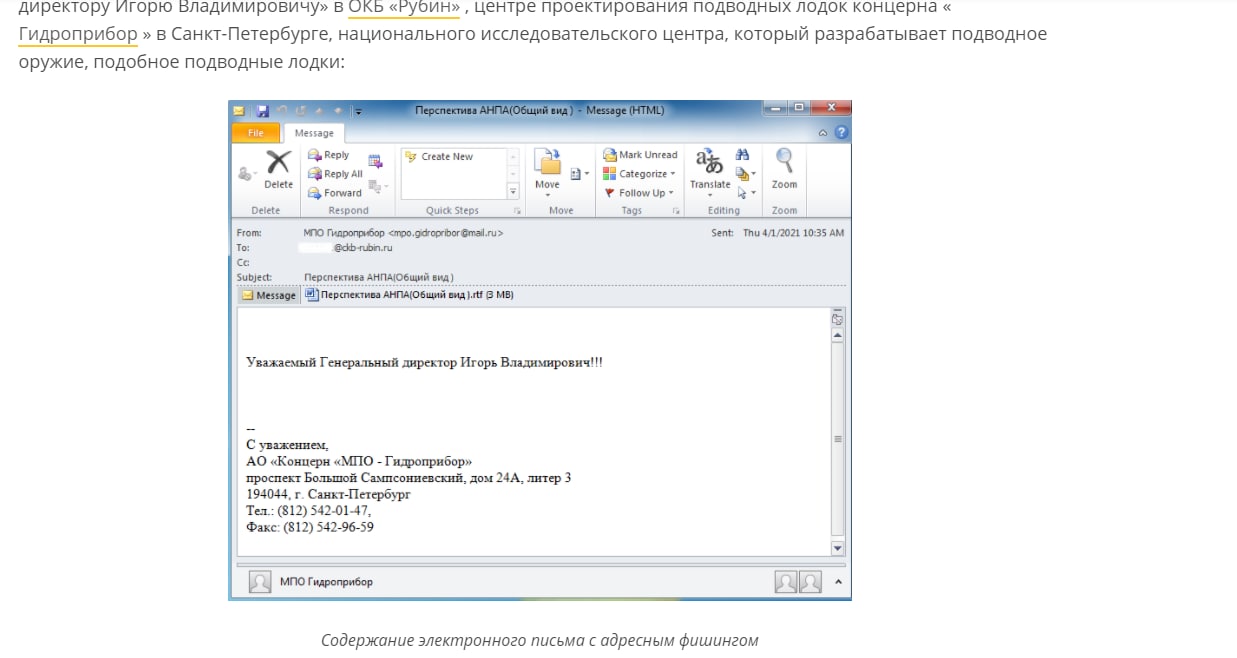Minimize the ribbon with the chevron icon

pyautogui.click(x=823, y=132)
